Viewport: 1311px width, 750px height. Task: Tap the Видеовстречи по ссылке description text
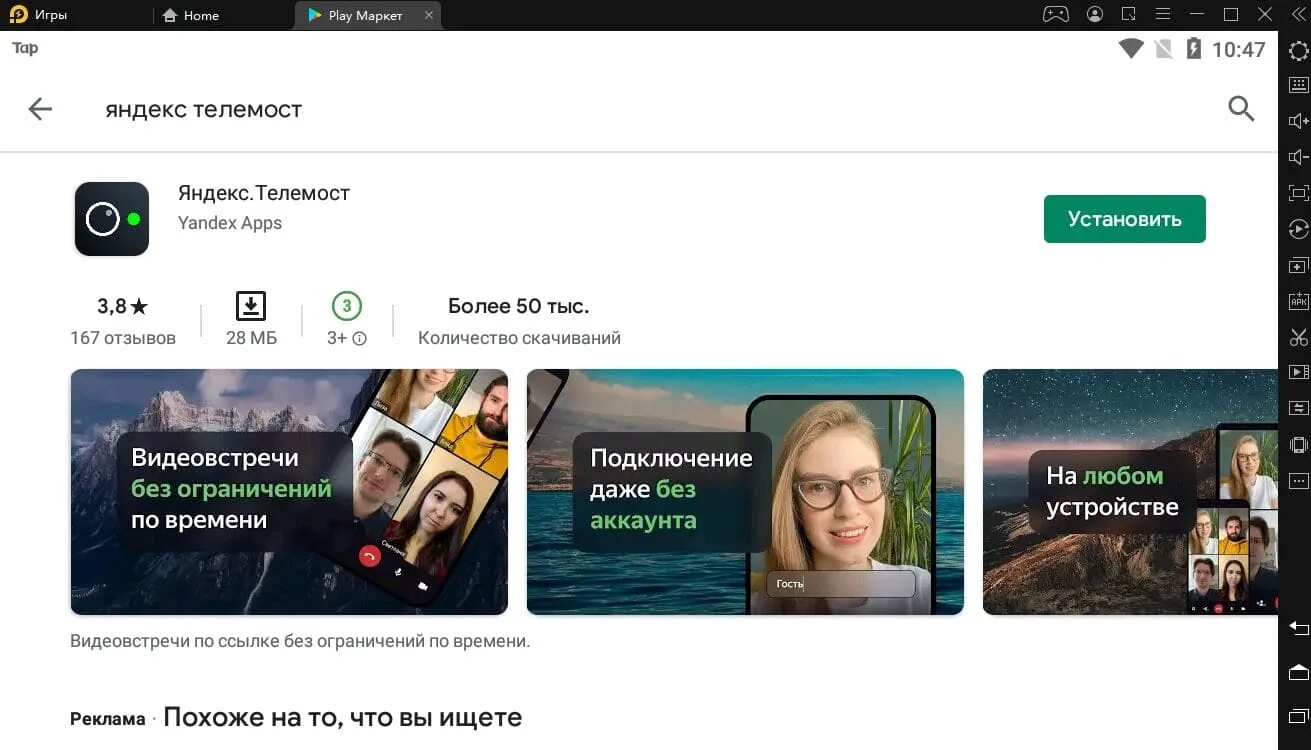(300, 641)
